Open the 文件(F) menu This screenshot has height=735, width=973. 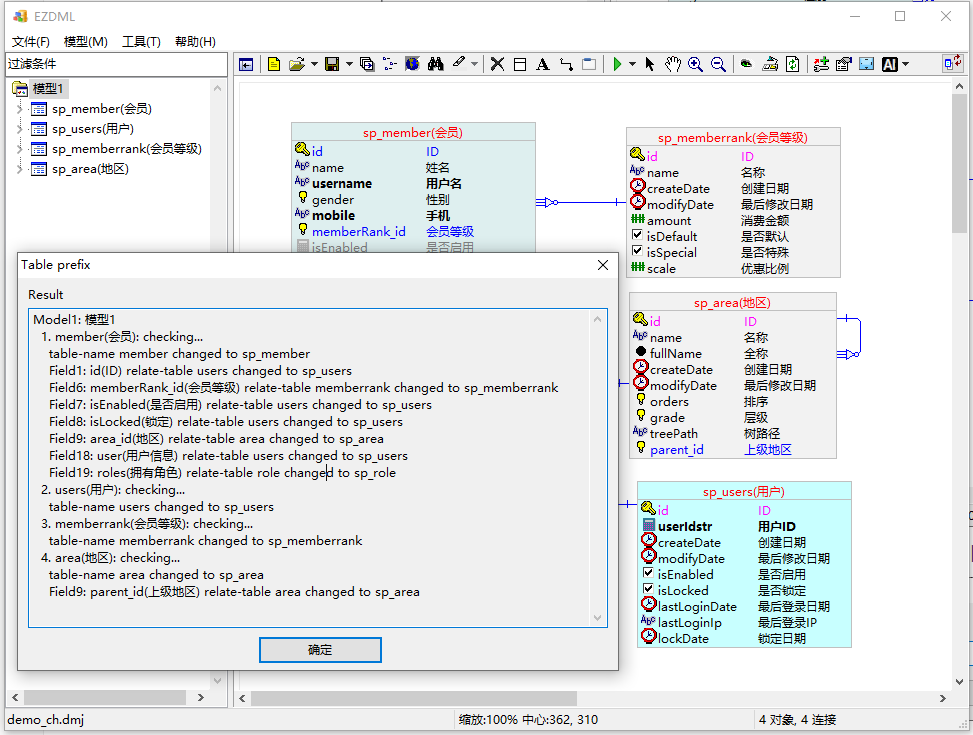click(30, 41)
